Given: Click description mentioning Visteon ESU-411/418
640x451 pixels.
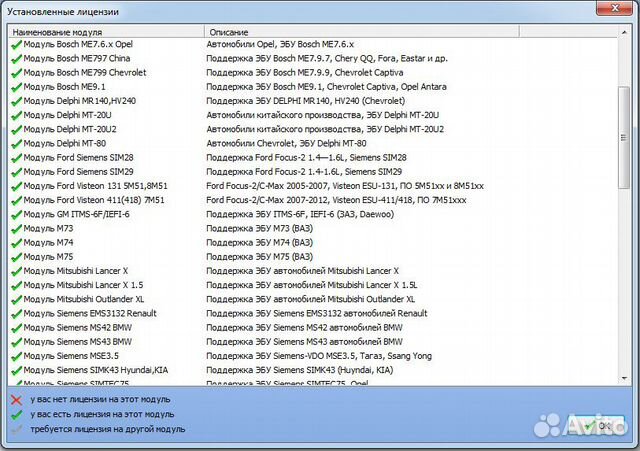Looking at the screenshot, I should (x=336, y=200).
